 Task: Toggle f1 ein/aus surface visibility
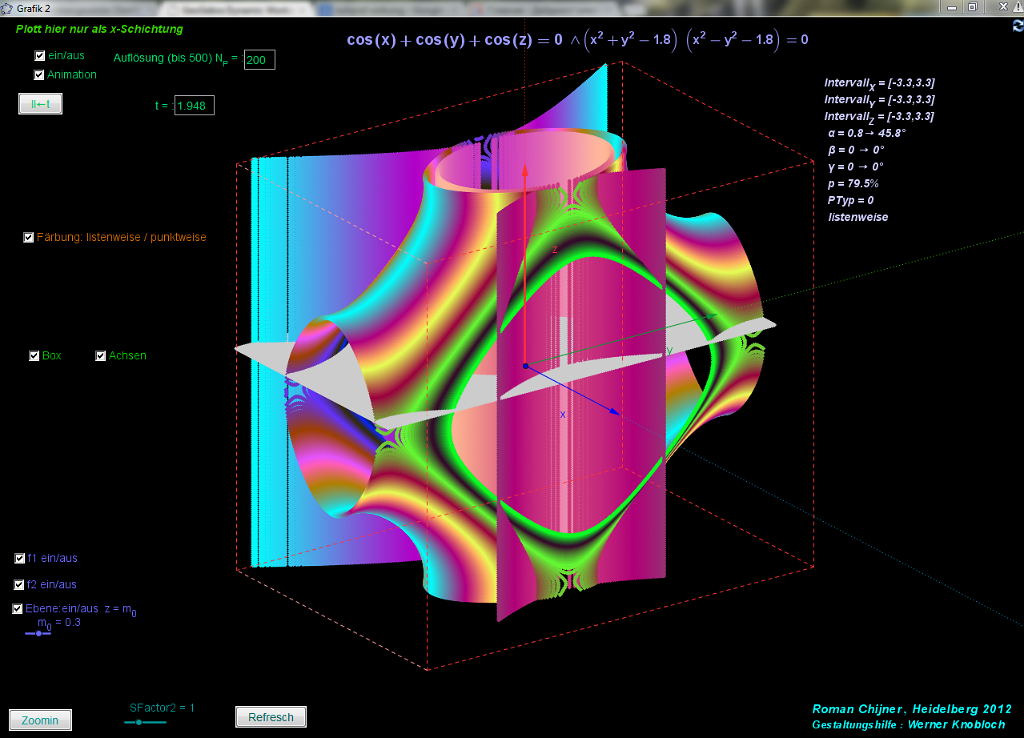click(20, 559)
